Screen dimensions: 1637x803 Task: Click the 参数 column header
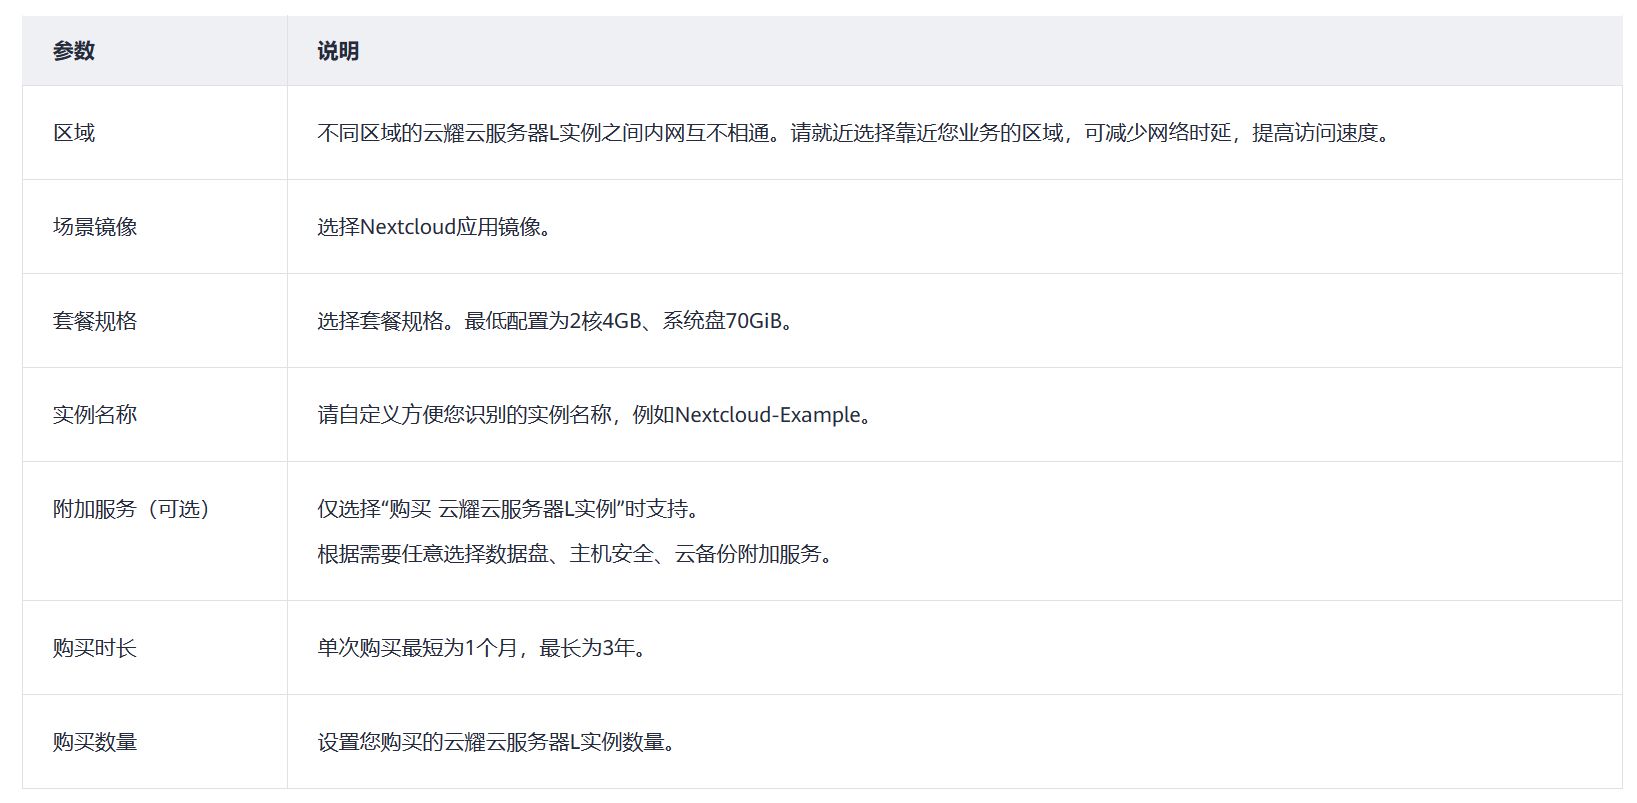pos(155,51)
